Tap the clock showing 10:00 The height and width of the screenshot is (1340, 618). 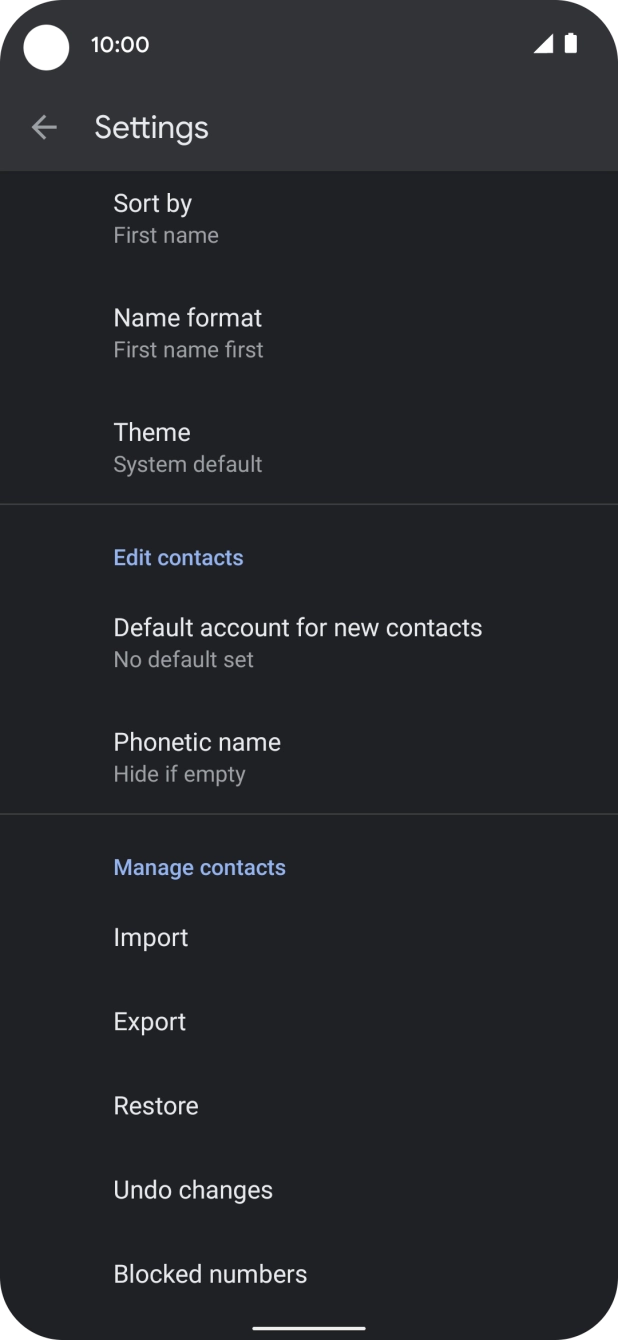[x=119, y=44]
